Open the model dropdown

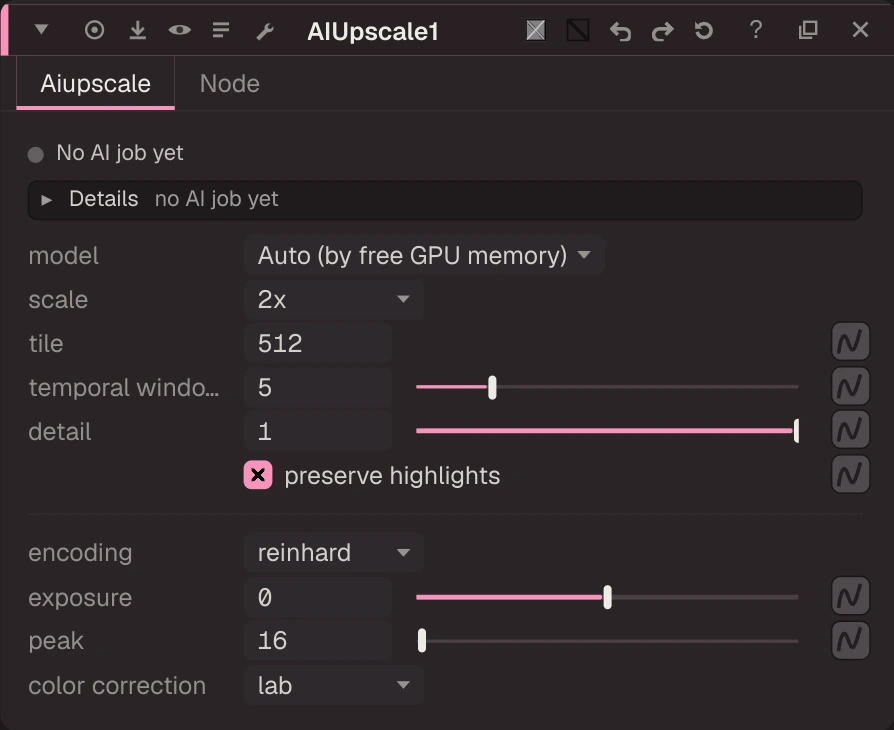pyautogui.click(x=424, y=256)
